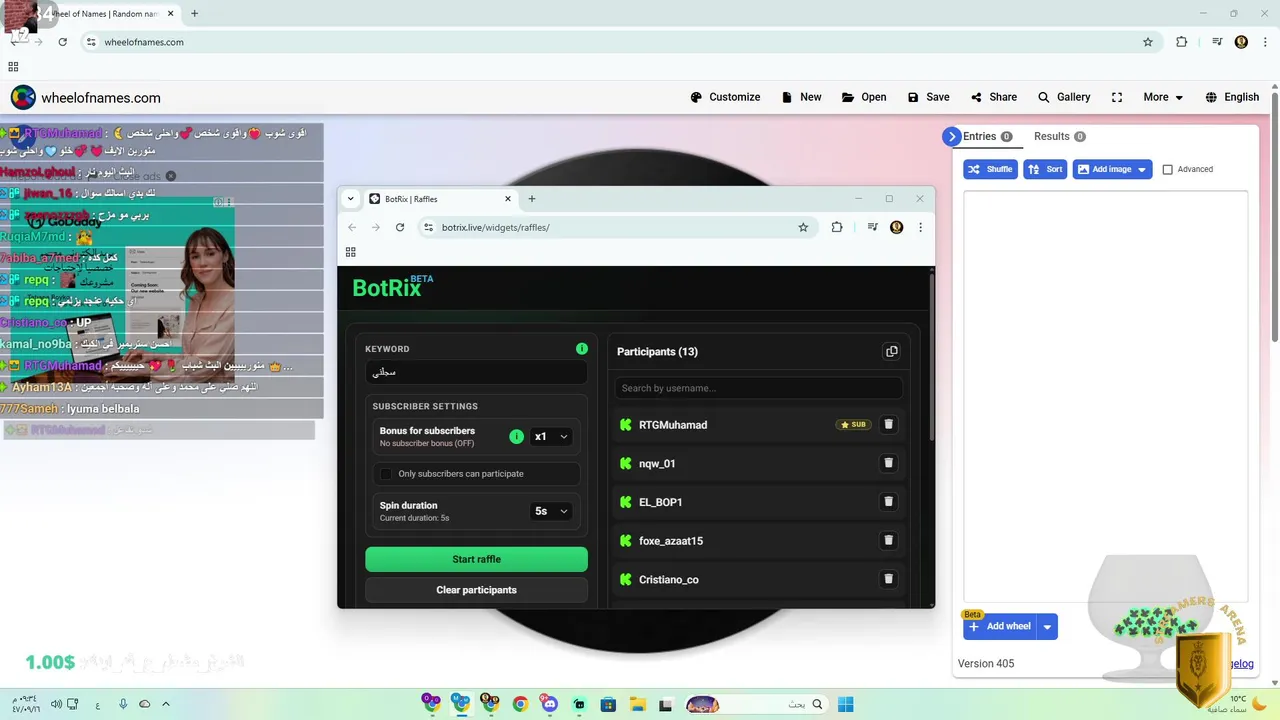Screen dimensions: 1280x720
Task: Click the green keyword info icon
Action: [582, 349]
